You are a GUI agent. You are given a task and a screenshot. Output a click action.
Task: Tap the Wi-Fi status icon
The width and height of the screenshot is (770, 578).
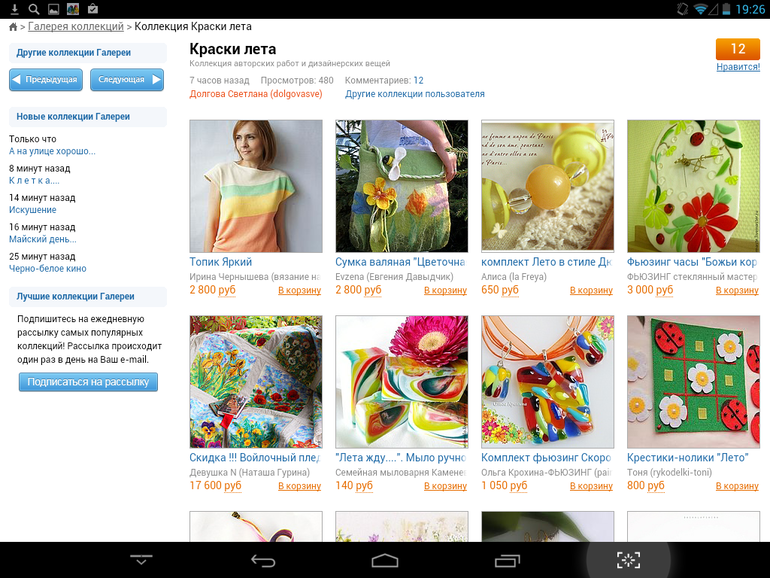700,9
